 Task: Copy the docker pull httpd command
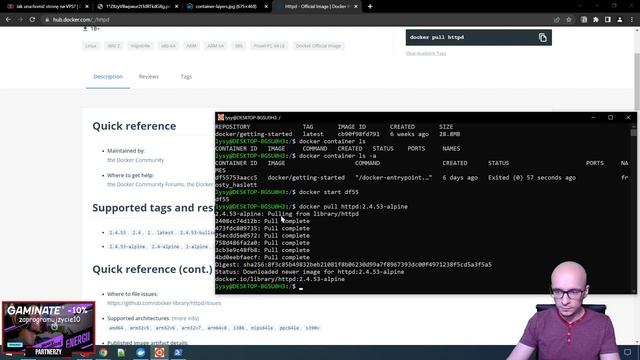point(542,38)
